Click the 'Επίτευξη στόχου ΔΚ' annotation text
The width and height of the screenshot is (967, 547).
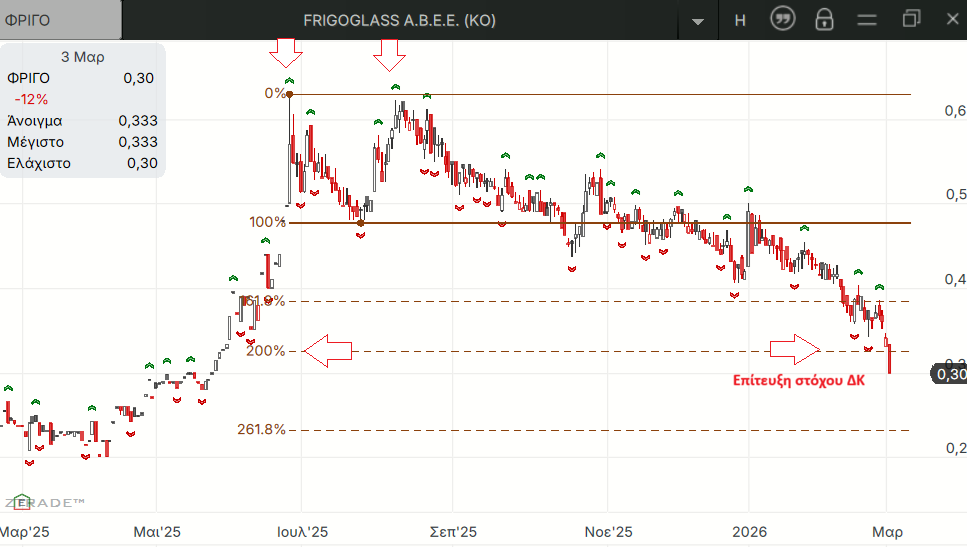click(x=798, y=381)
